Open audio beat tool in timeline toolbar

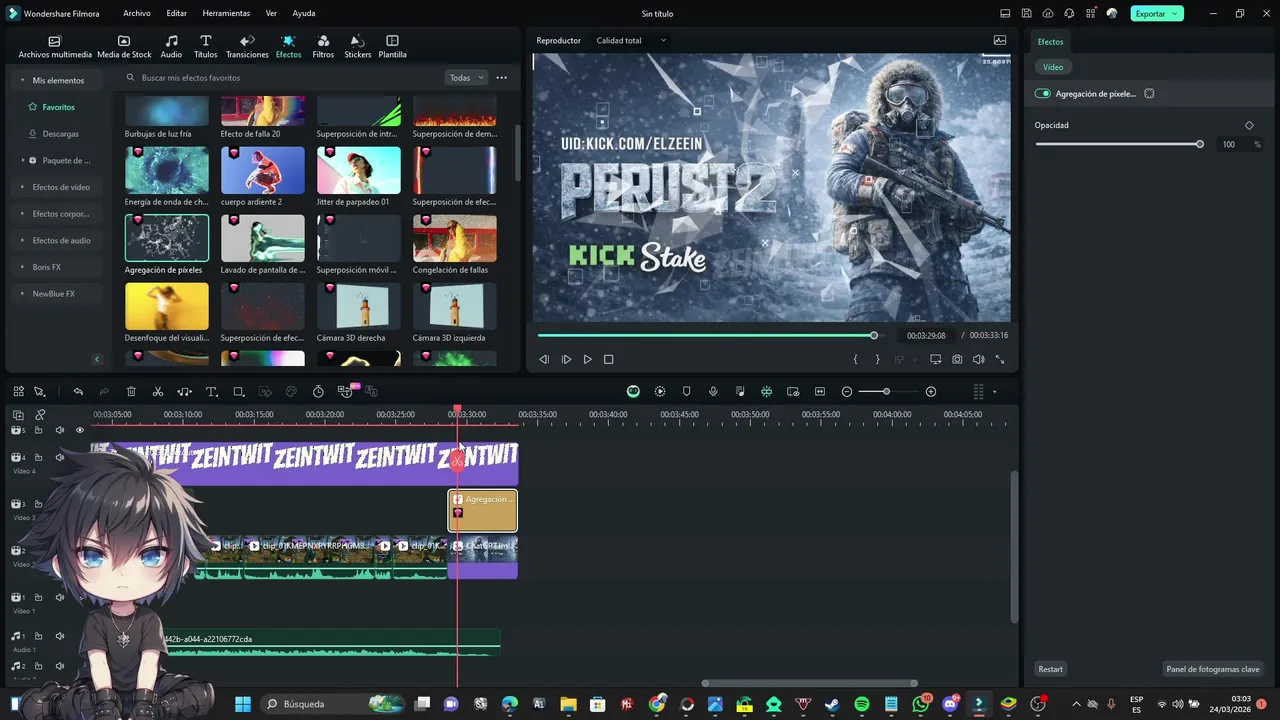[185, 392]
